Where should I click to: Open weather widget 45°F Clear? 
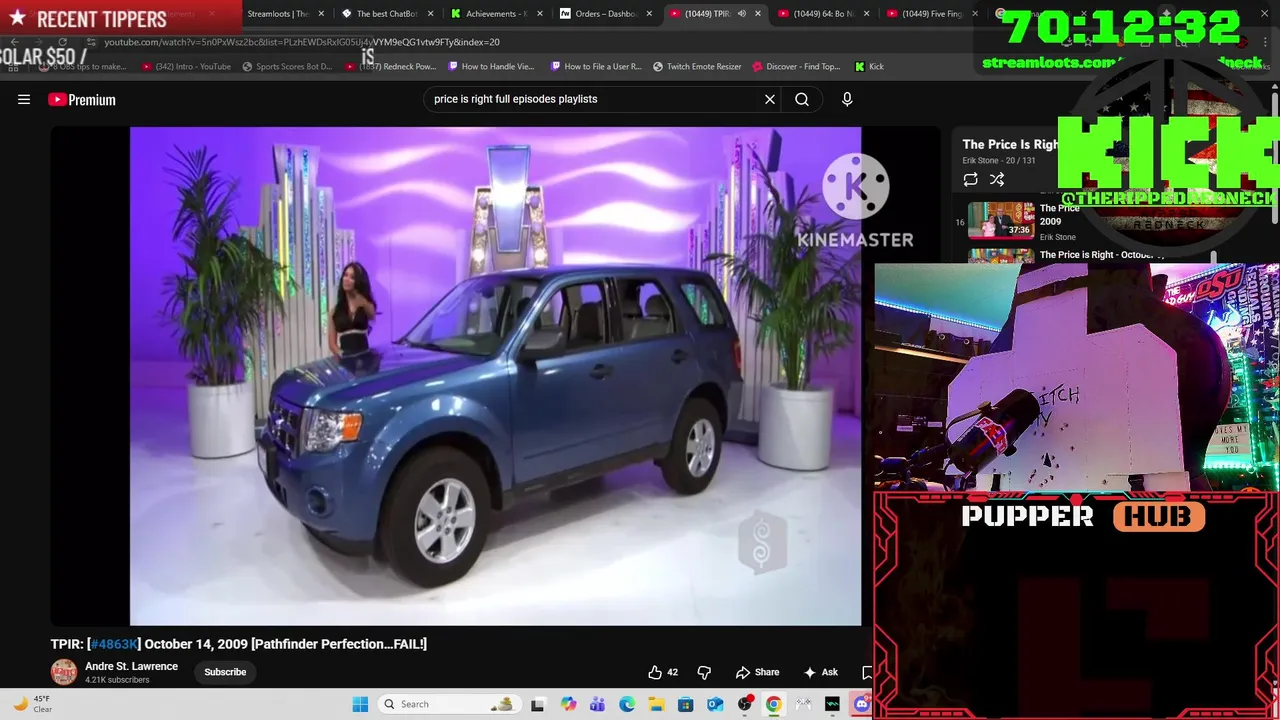coord(32,704)
